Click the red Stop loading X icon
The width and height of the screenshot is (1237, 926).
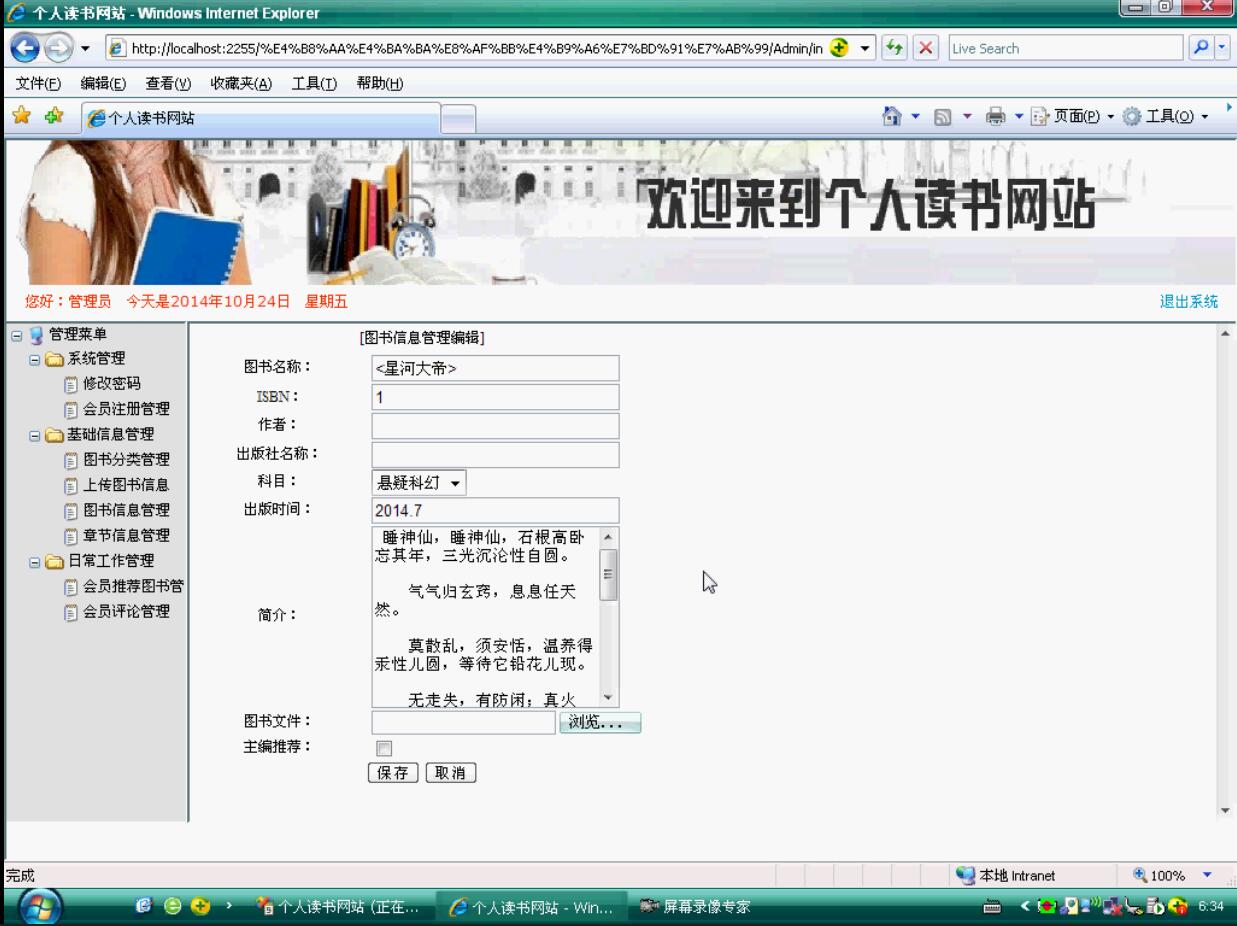926,48
